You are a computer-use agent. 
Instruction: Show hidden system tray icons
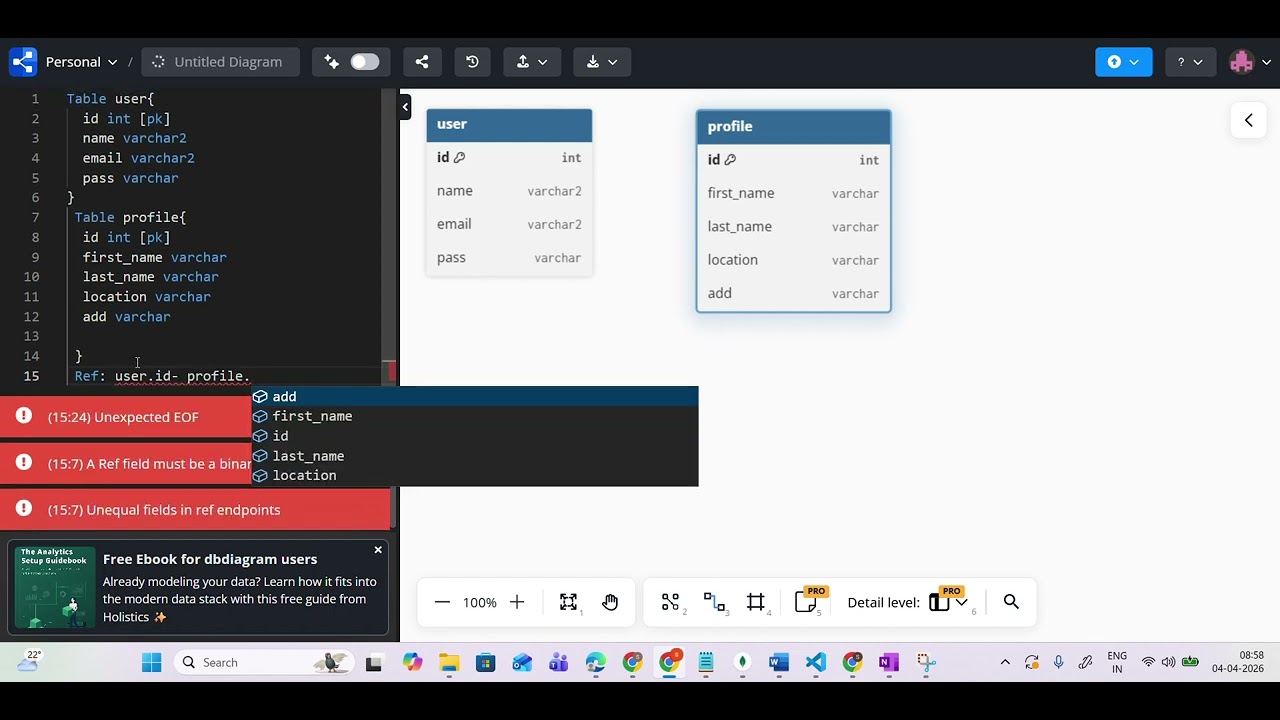click(x=1005, y=662)
